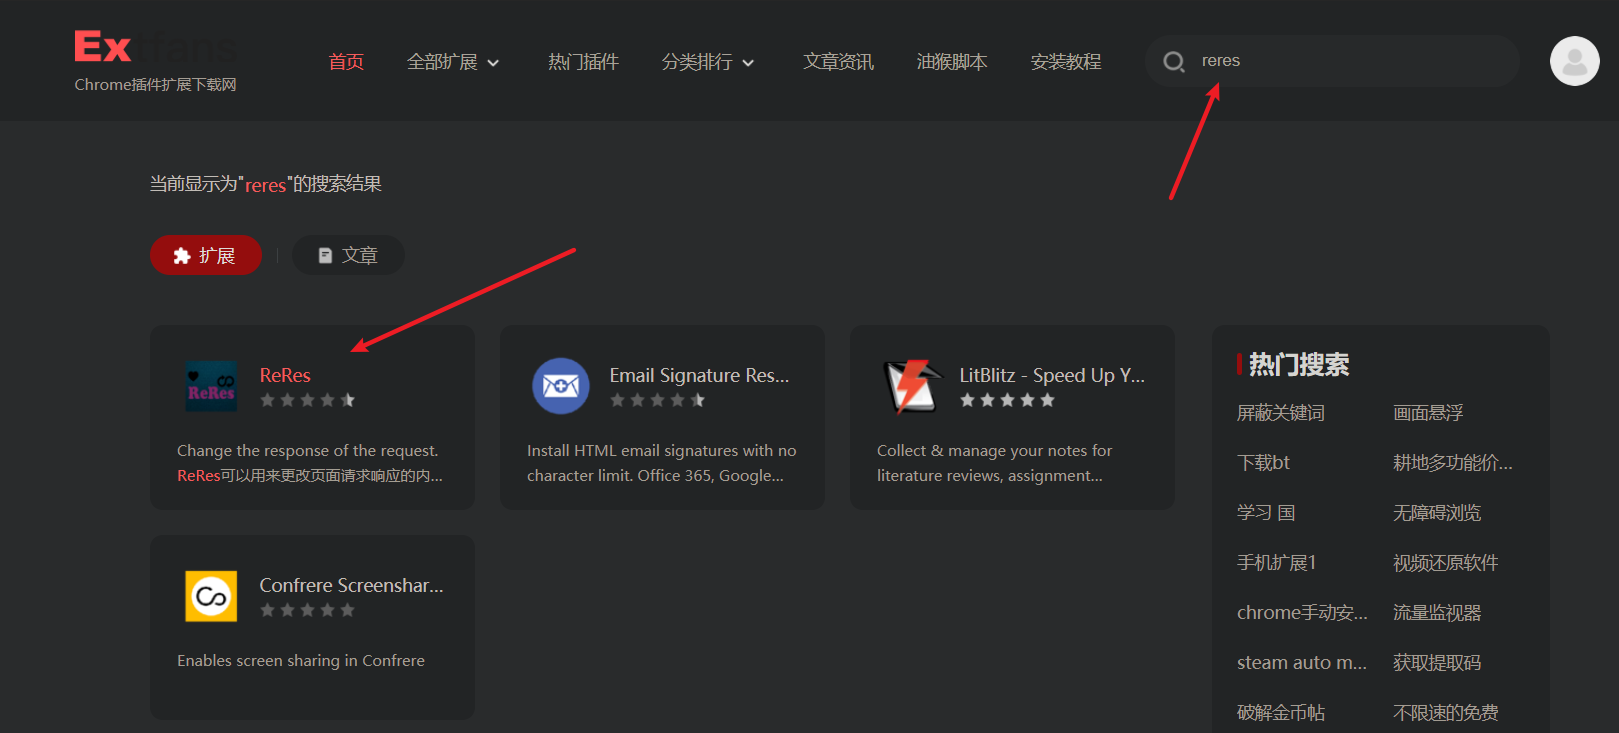Click hot search 手机扩展1

(1277, 563)
